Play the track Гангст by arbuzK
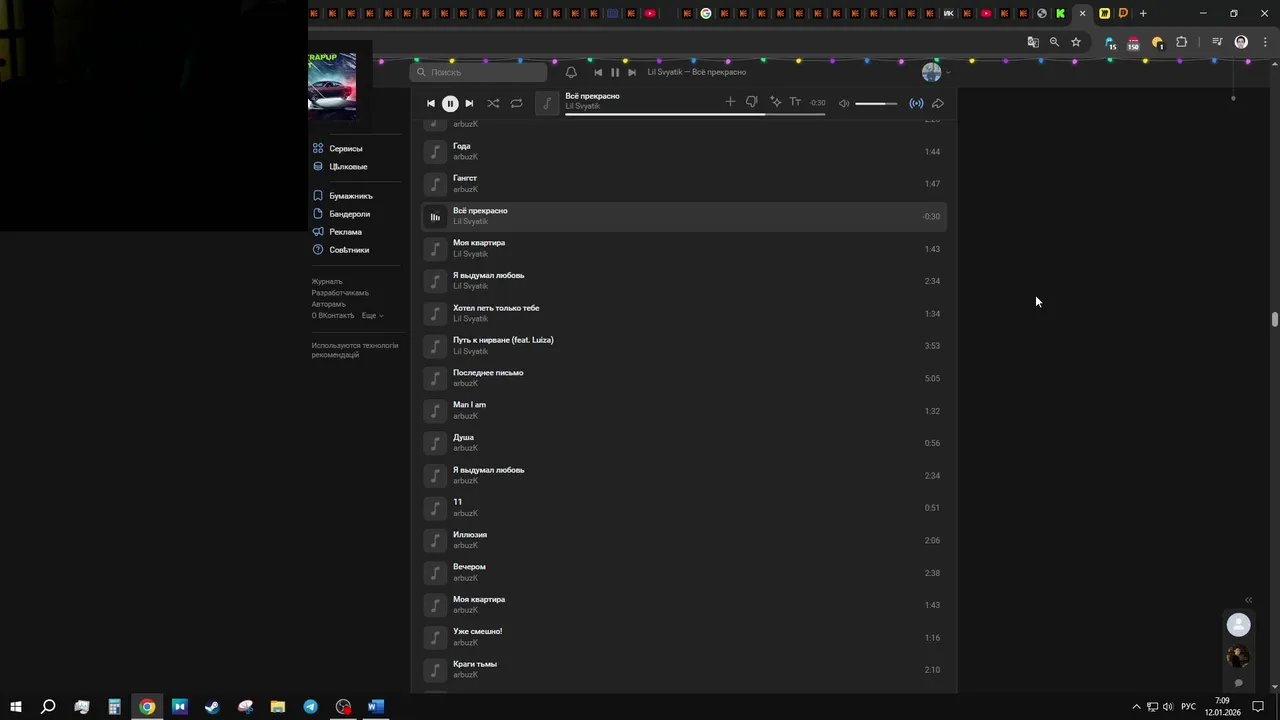The width and height of the screenshot is (1280, 720). [684, 184]
